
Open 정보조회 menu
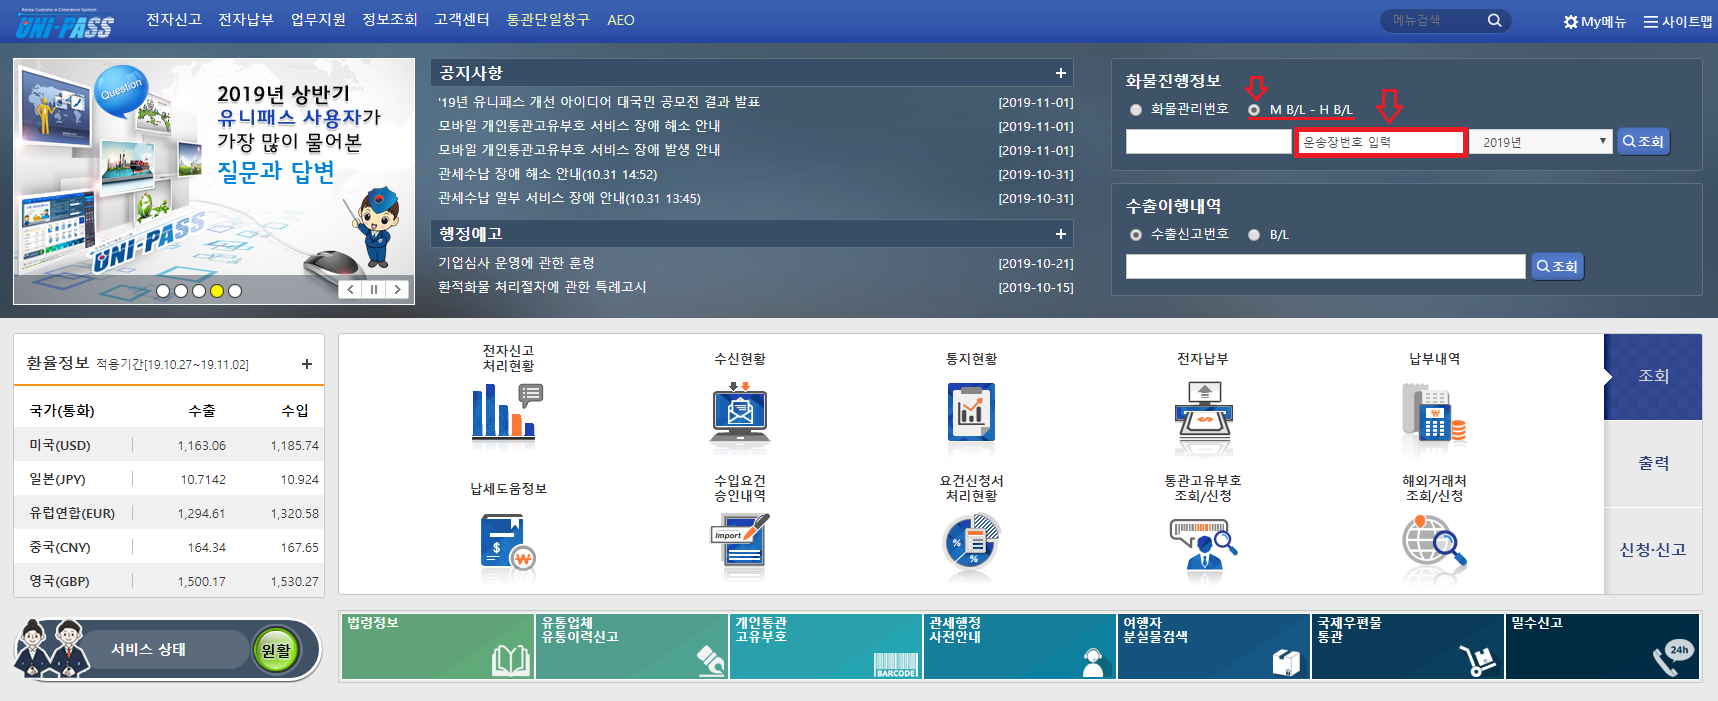click(390, 20)
